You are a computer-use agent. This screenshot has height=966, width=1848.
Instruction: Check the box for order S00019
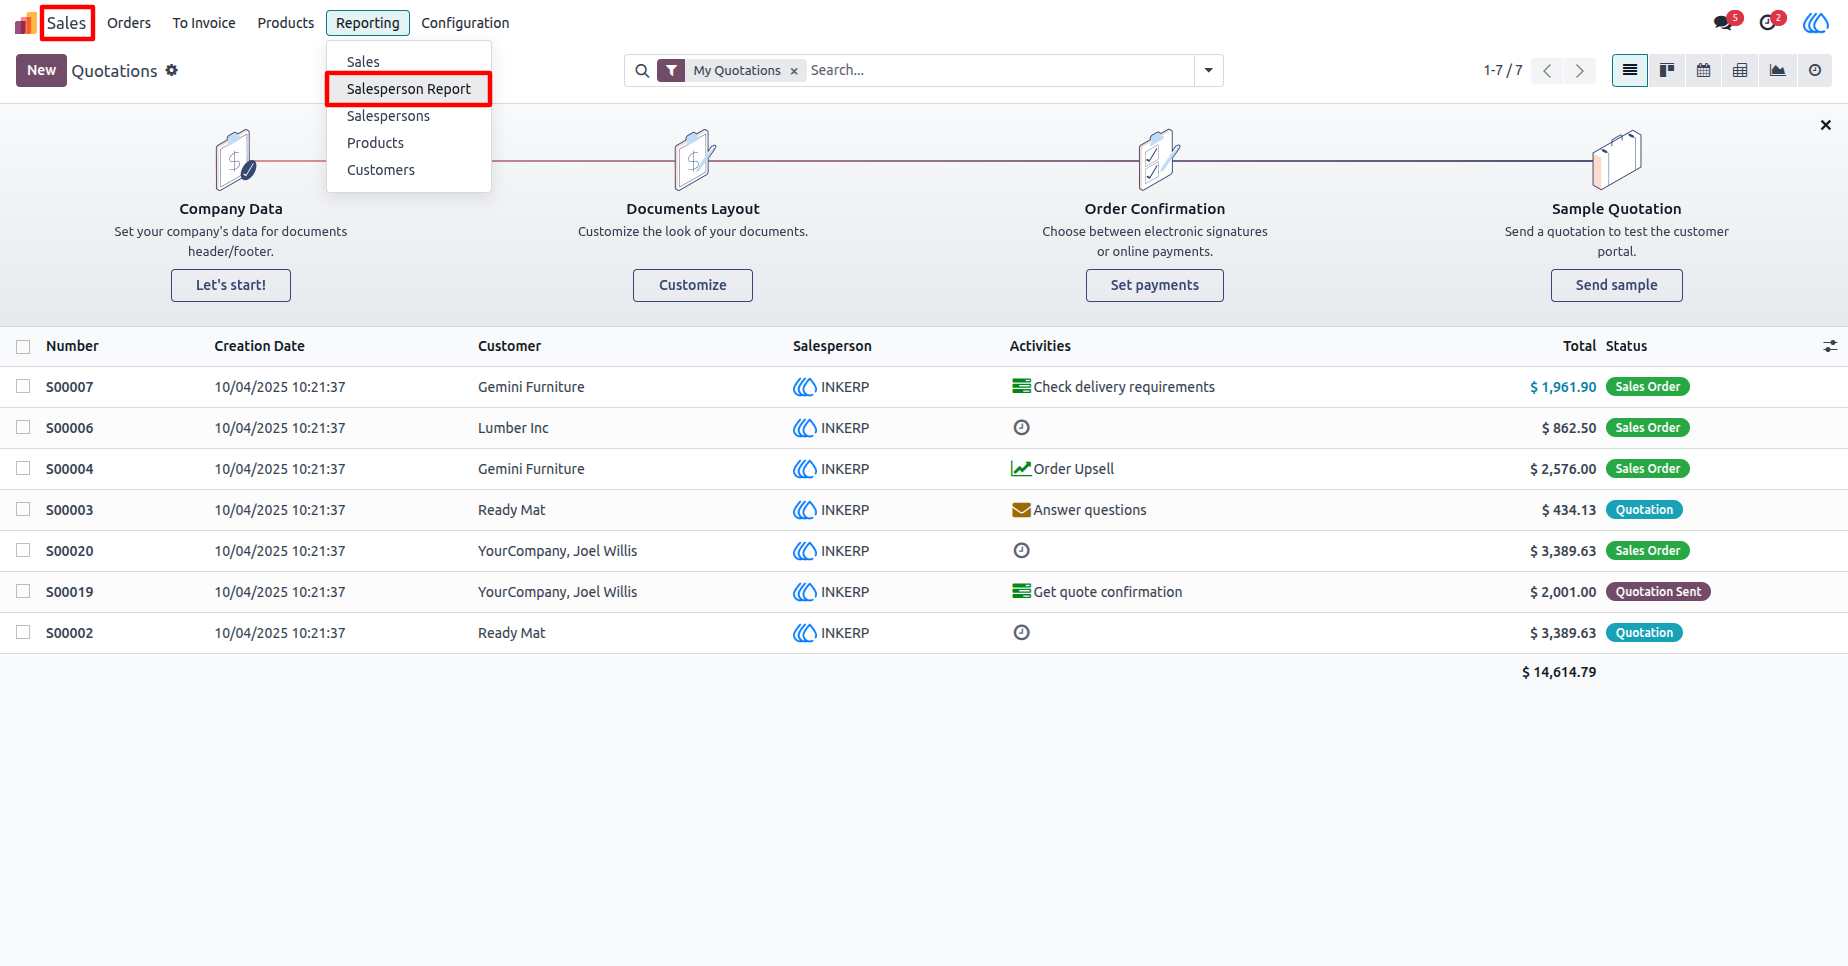(x=23, y=591)
